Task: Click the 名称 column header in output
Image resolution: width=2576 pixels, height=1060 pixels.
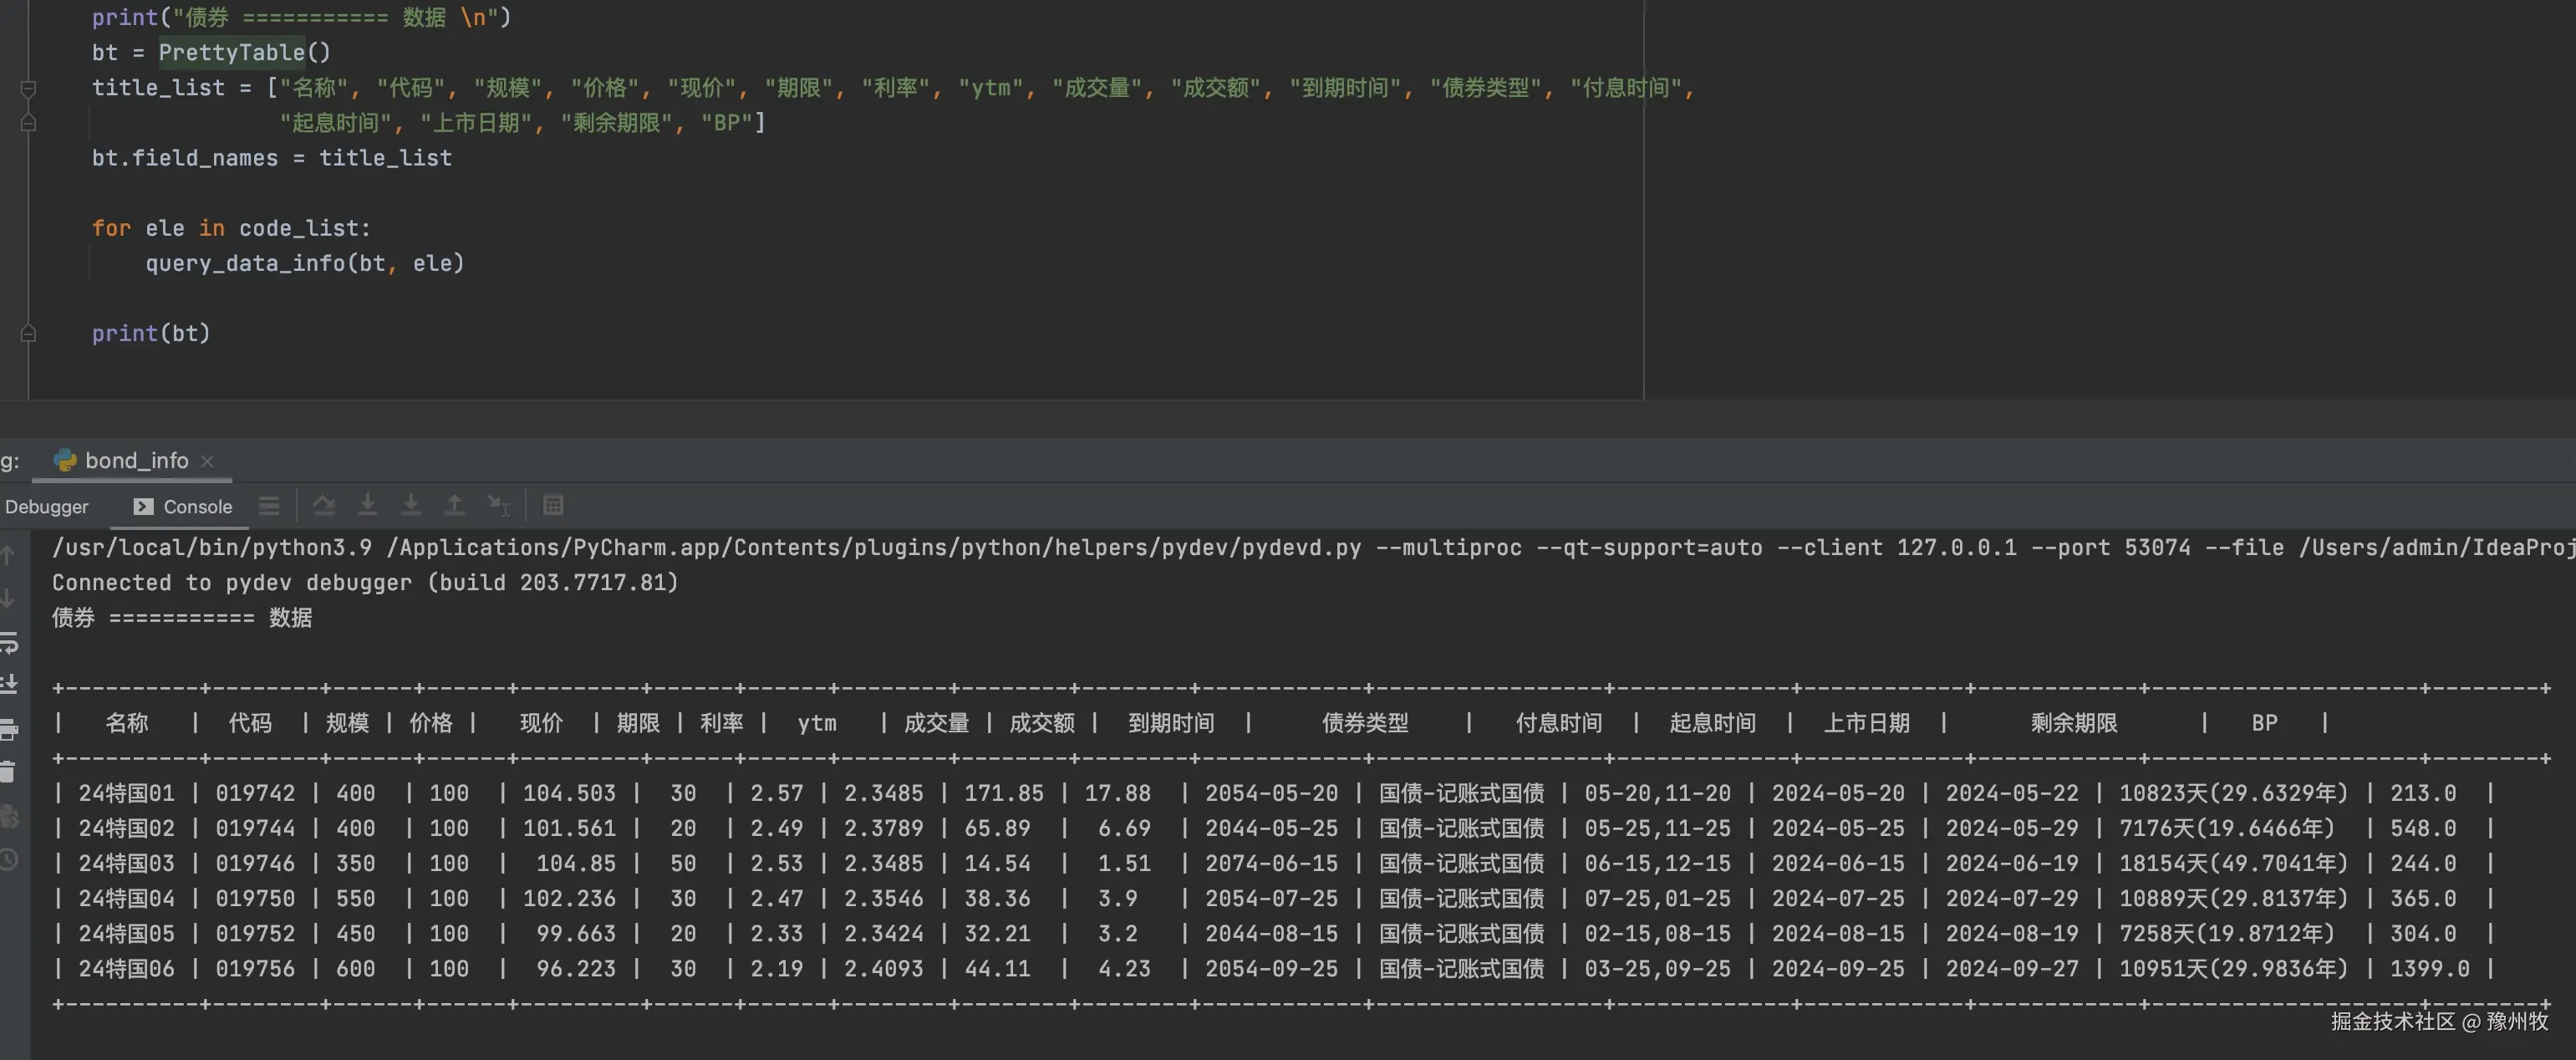Action: [126, 723]
